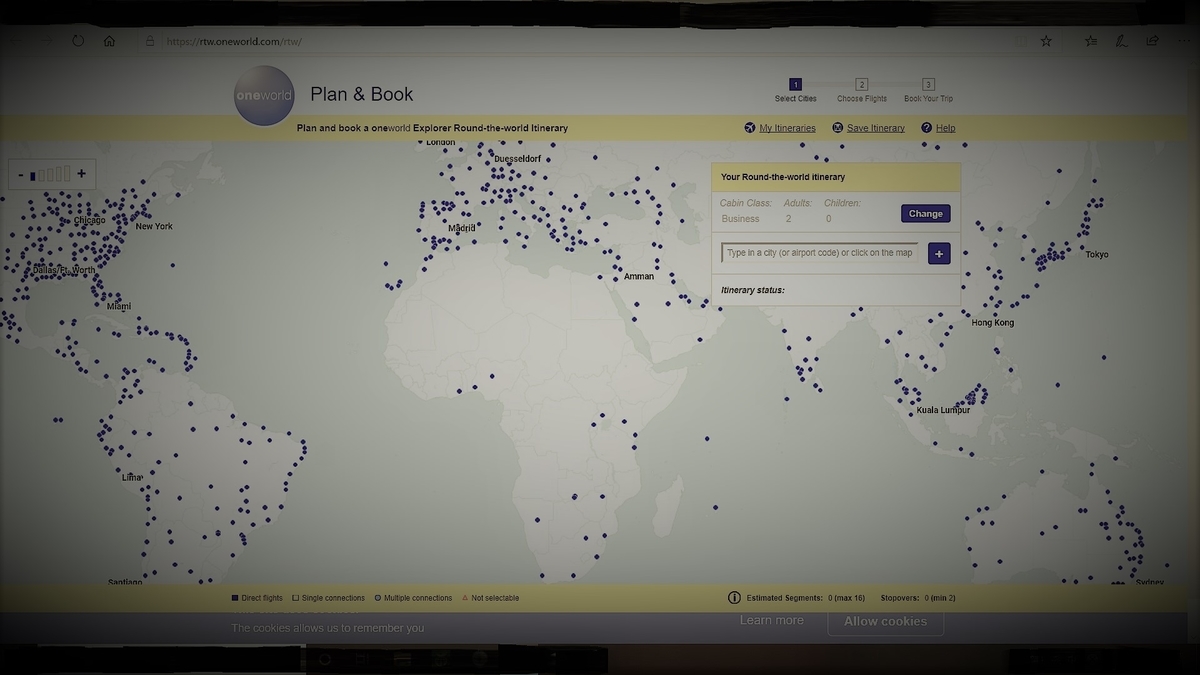
Task: Open the Help link
Action: 945,128
